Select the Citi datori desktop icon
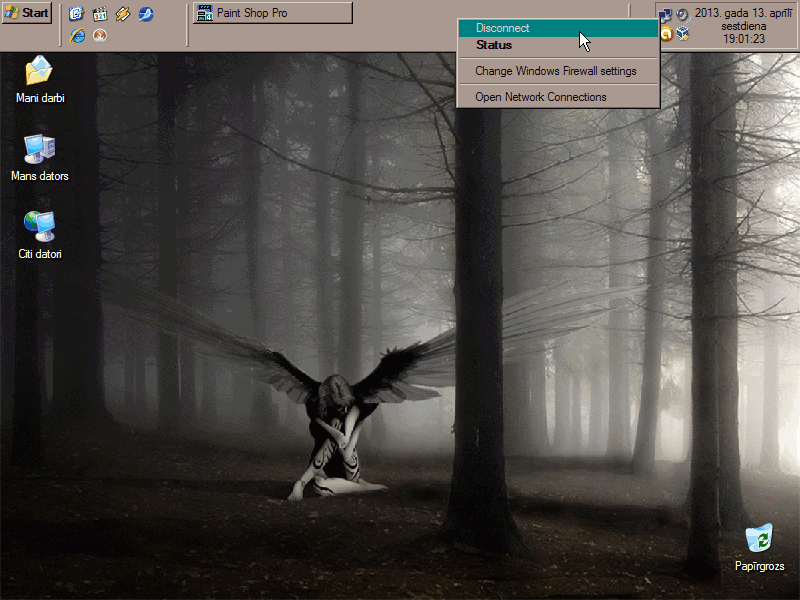800x600 pixels. [x=40, y=236]
